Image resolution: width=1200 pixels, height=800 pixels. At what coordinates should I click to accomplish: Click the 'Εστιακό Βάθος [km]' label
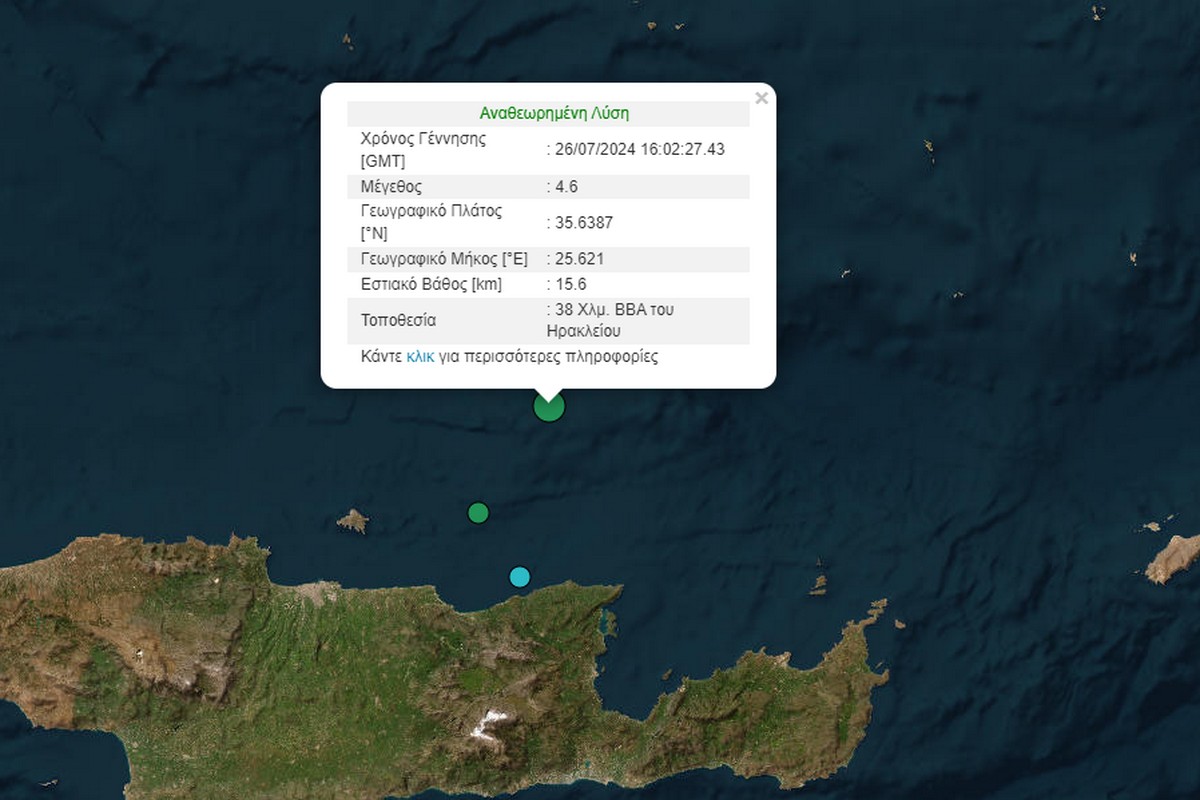coord(431,284)
